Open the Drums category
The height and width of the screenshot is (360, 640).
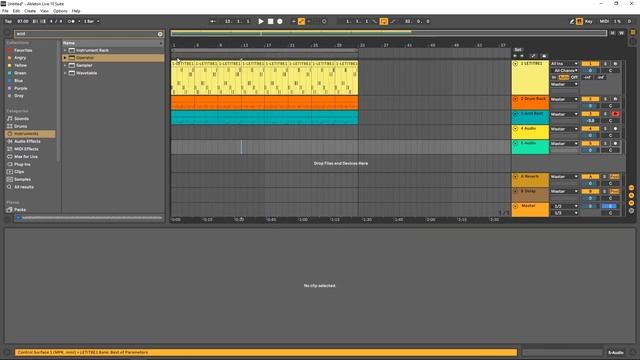tap(20, 126)
